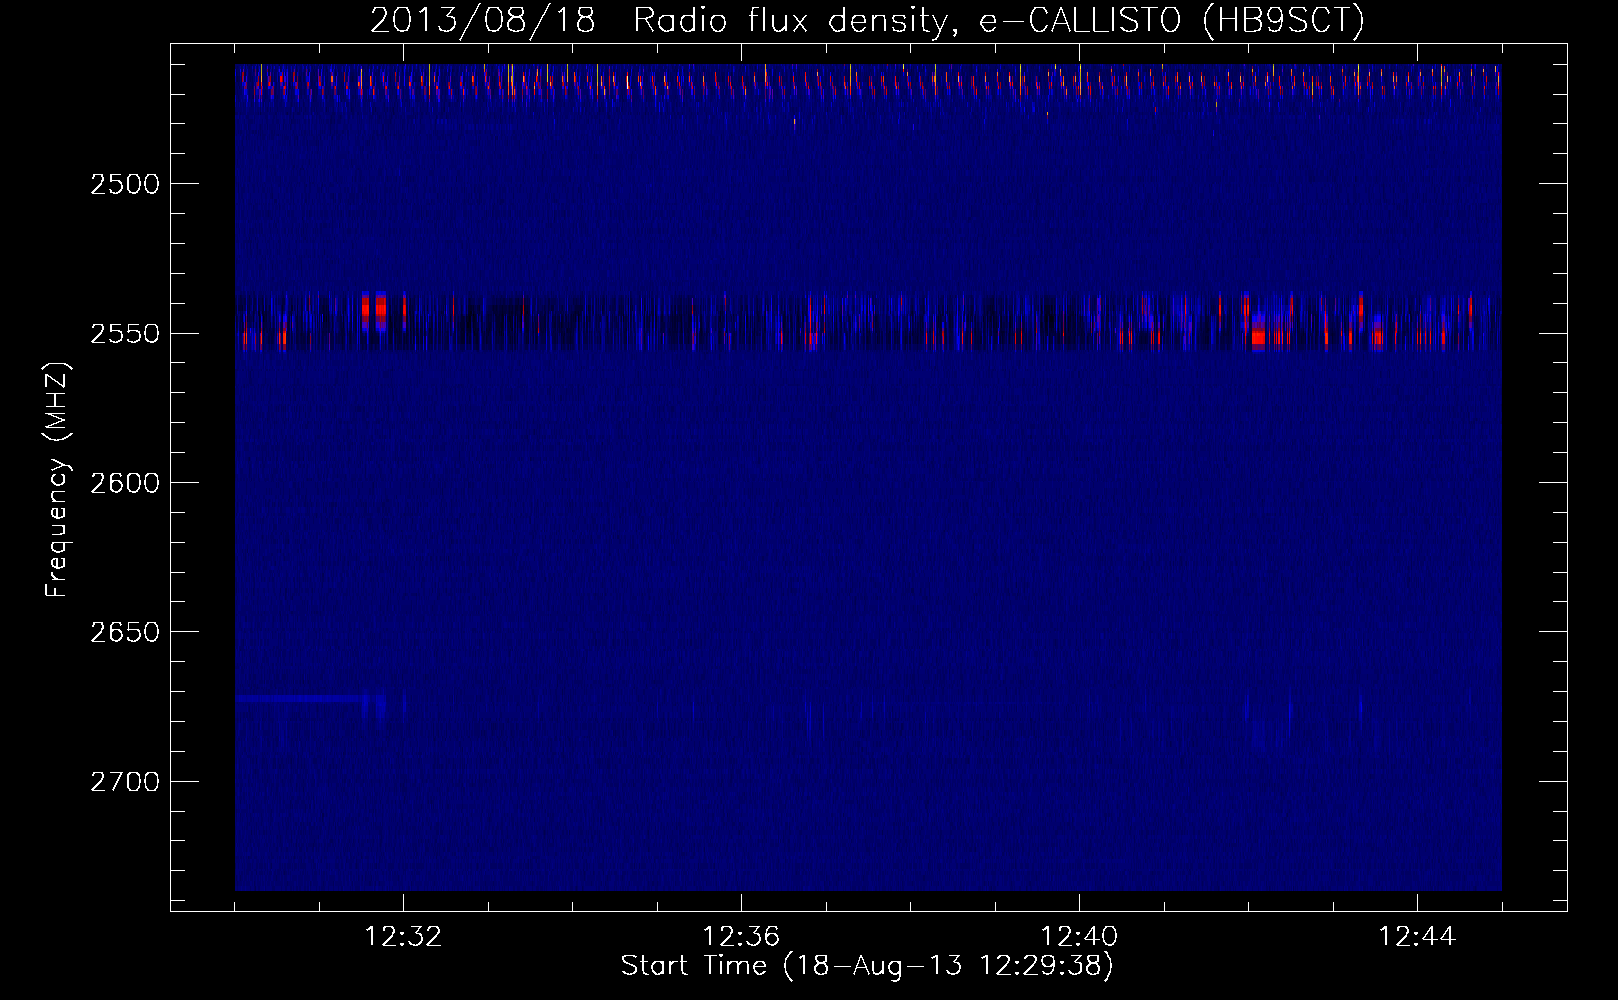The width and height of the screenshot is (1618, 1000).
Task: Click the 12:32 time tick label
Action: pyautogui.click(x=403, y=937)
